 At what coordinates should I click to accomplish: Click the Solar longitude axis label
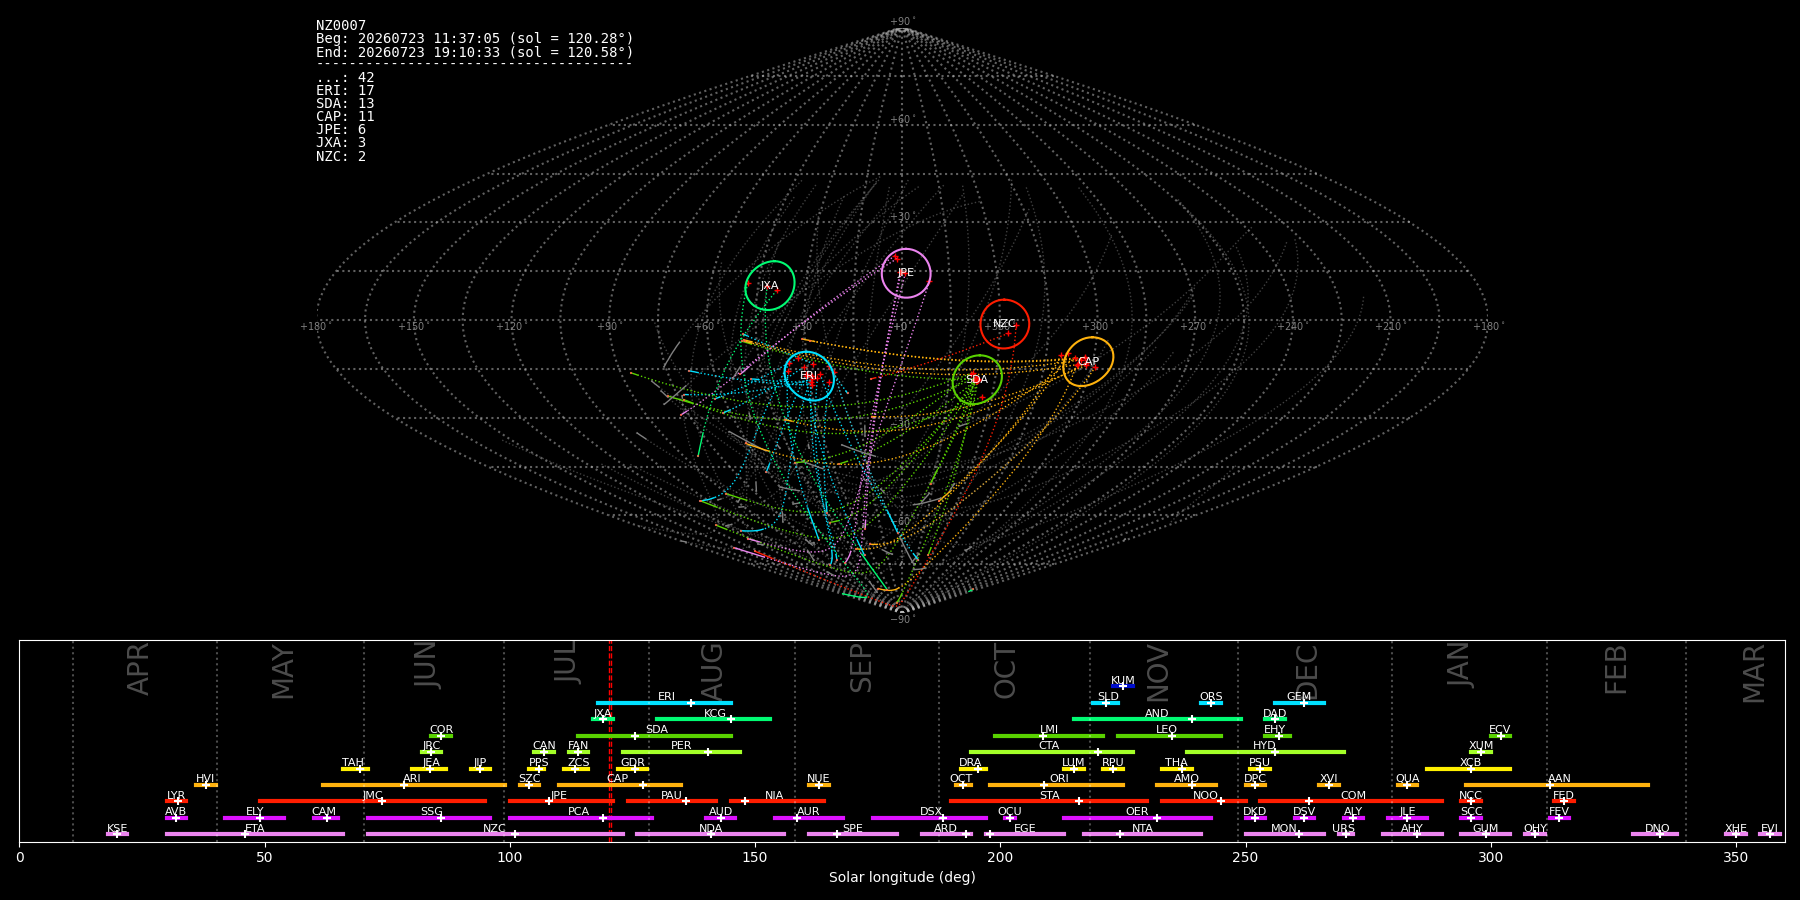(x=902, y=877)
